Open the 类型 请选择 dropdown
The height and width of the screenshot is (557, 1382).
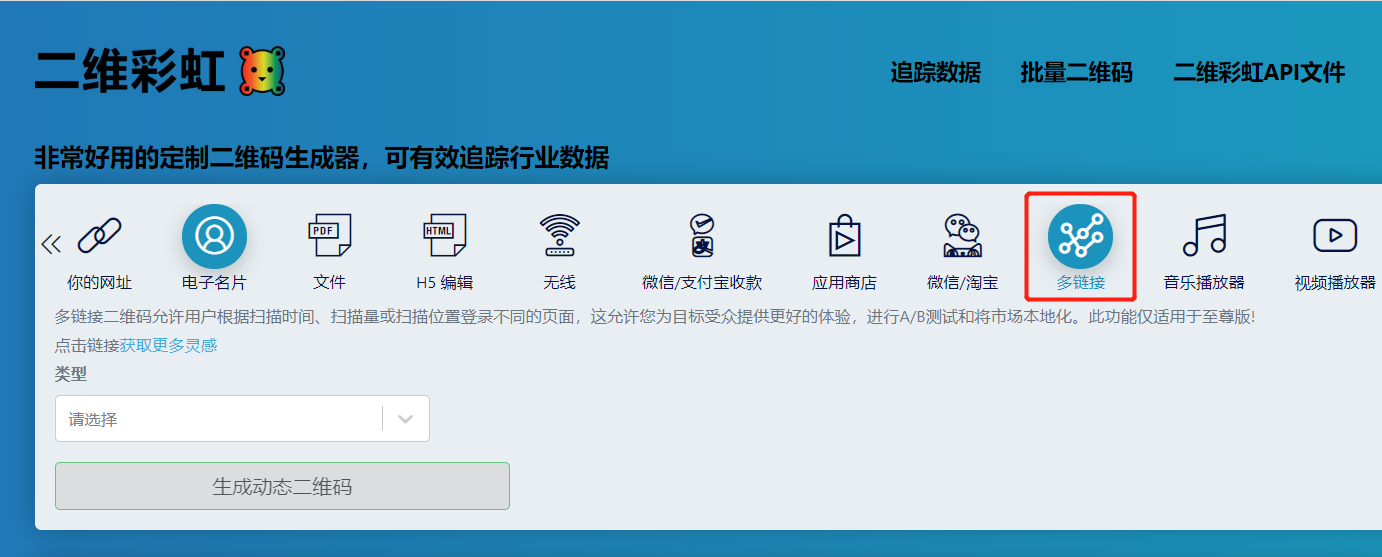242,419
